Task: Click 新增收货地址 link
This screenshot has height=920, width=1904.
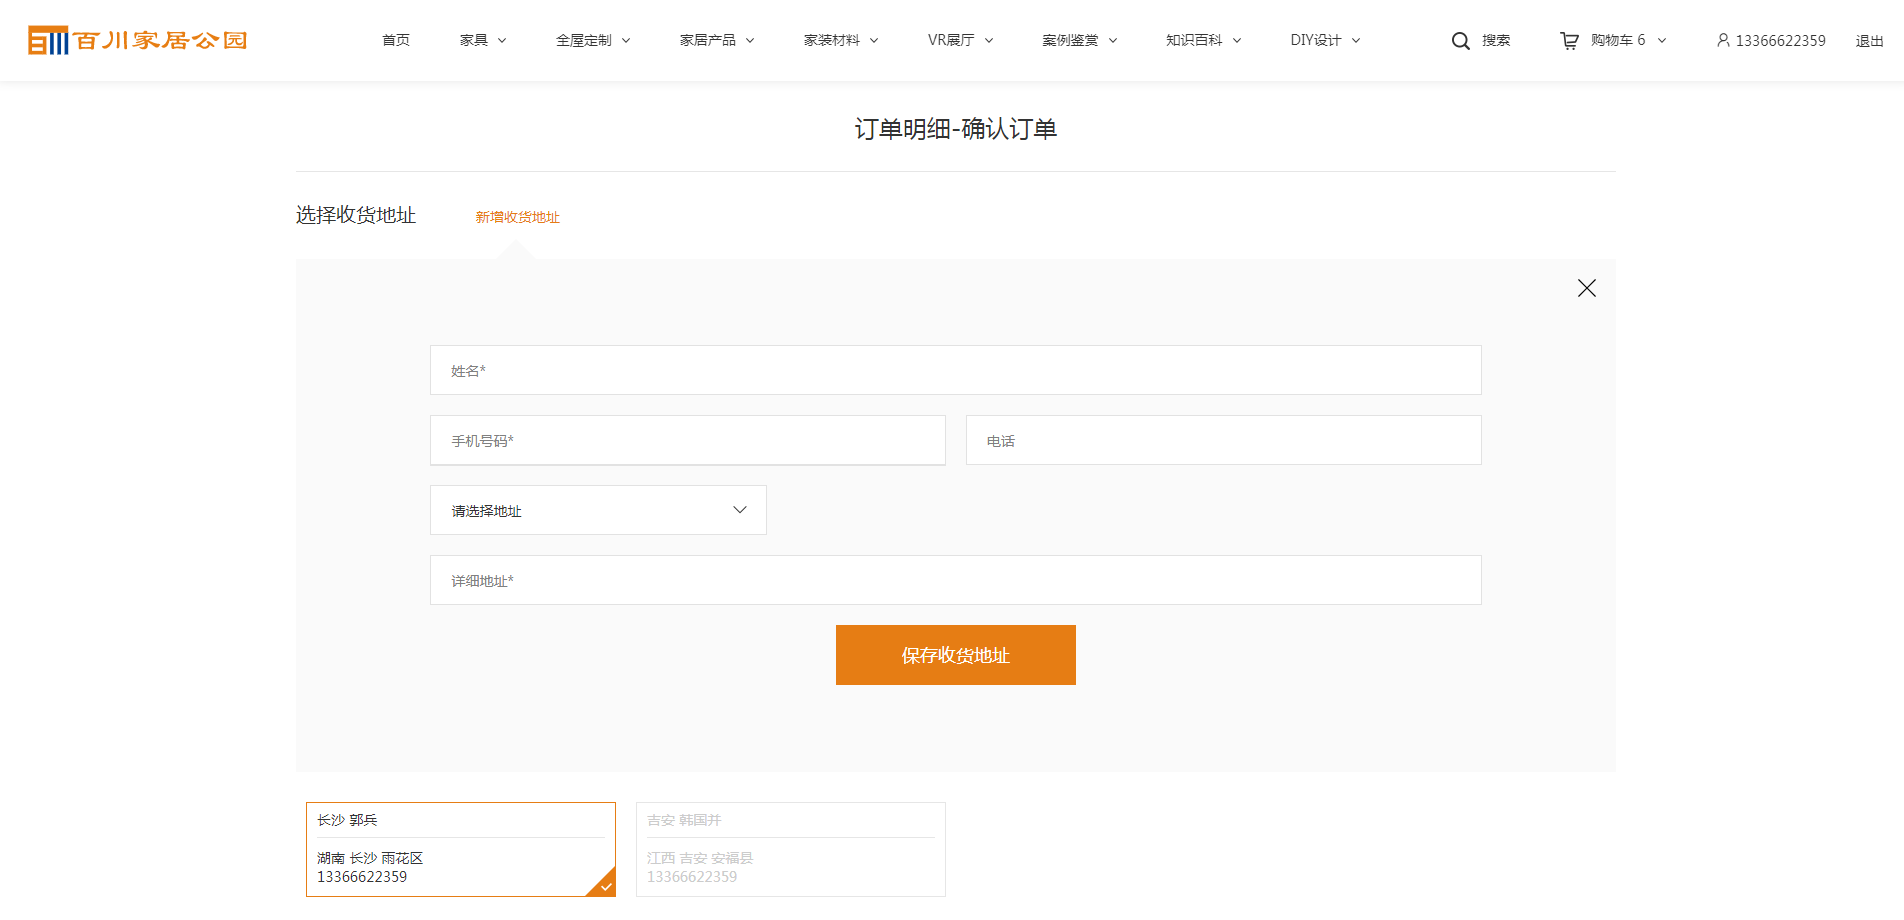Action: (x=517, y=217)
